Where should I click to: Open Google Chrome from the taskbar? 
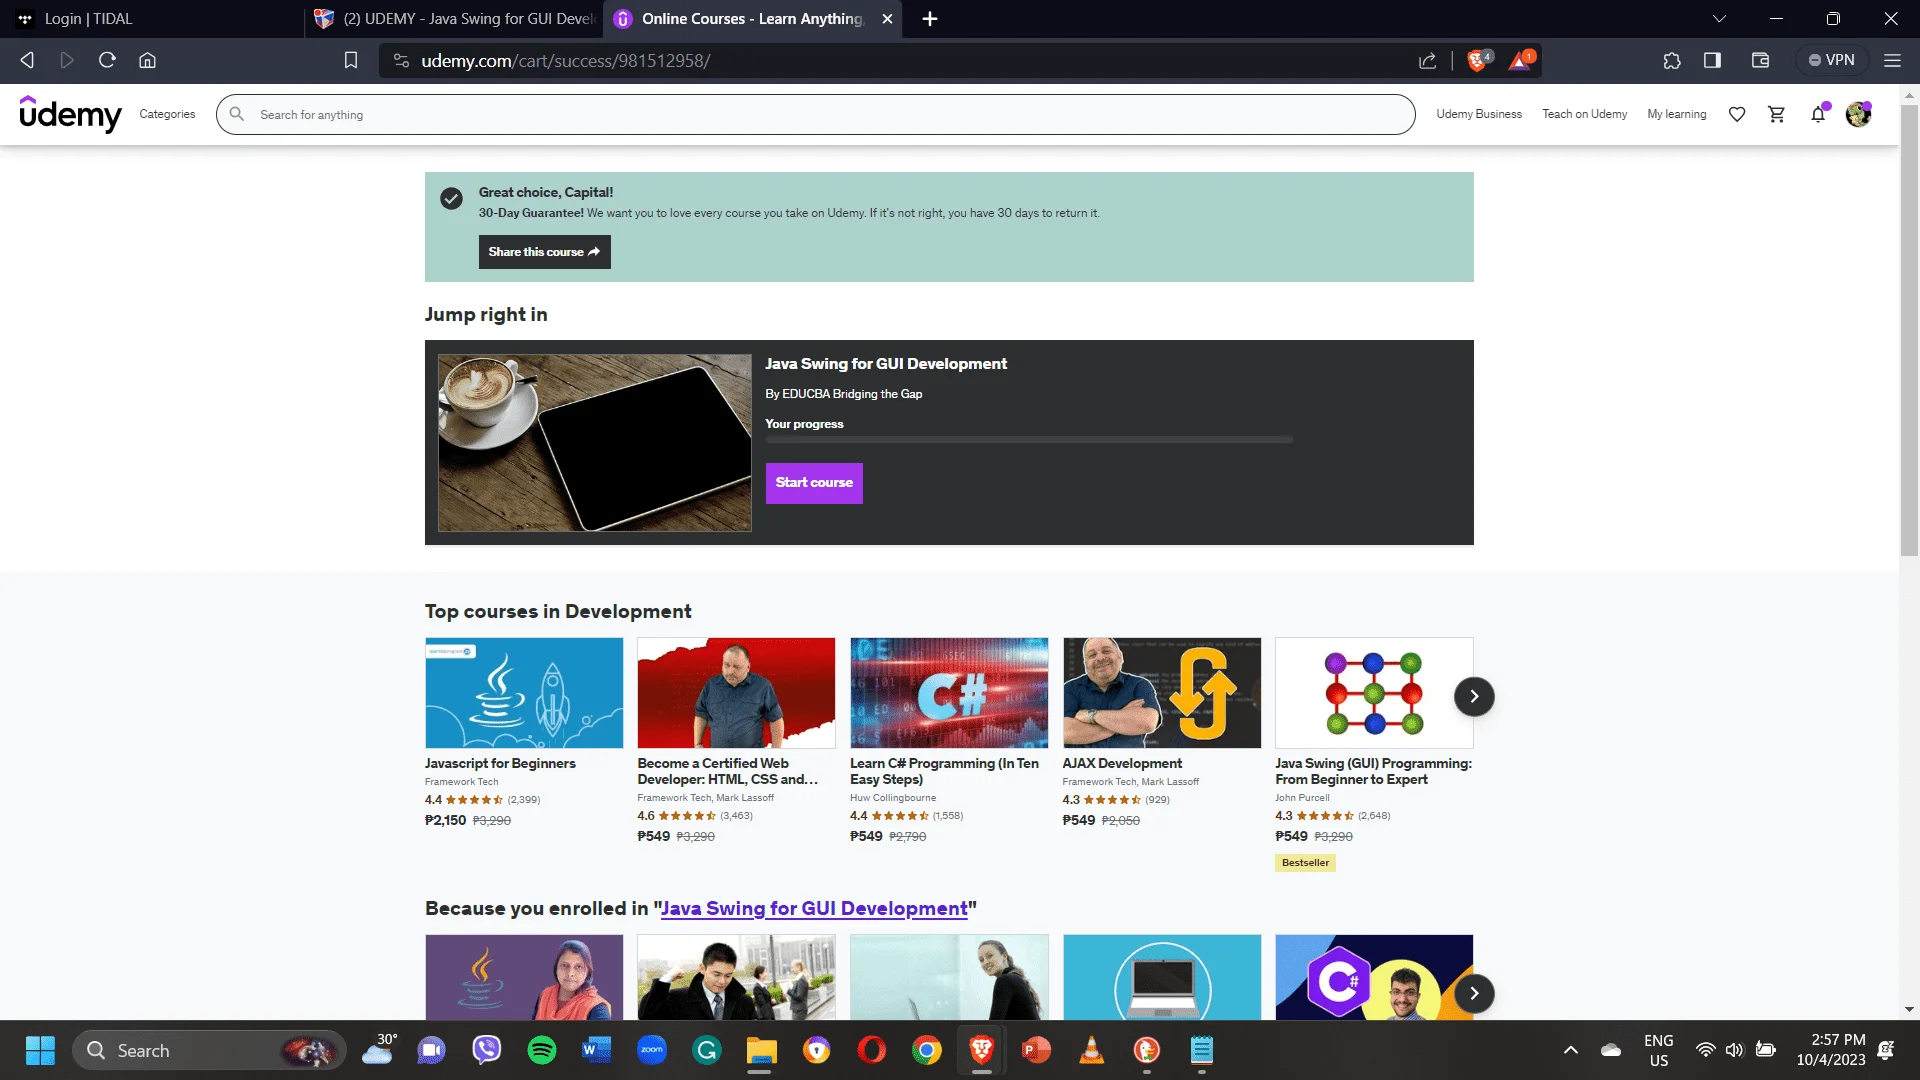point(927,1050)
